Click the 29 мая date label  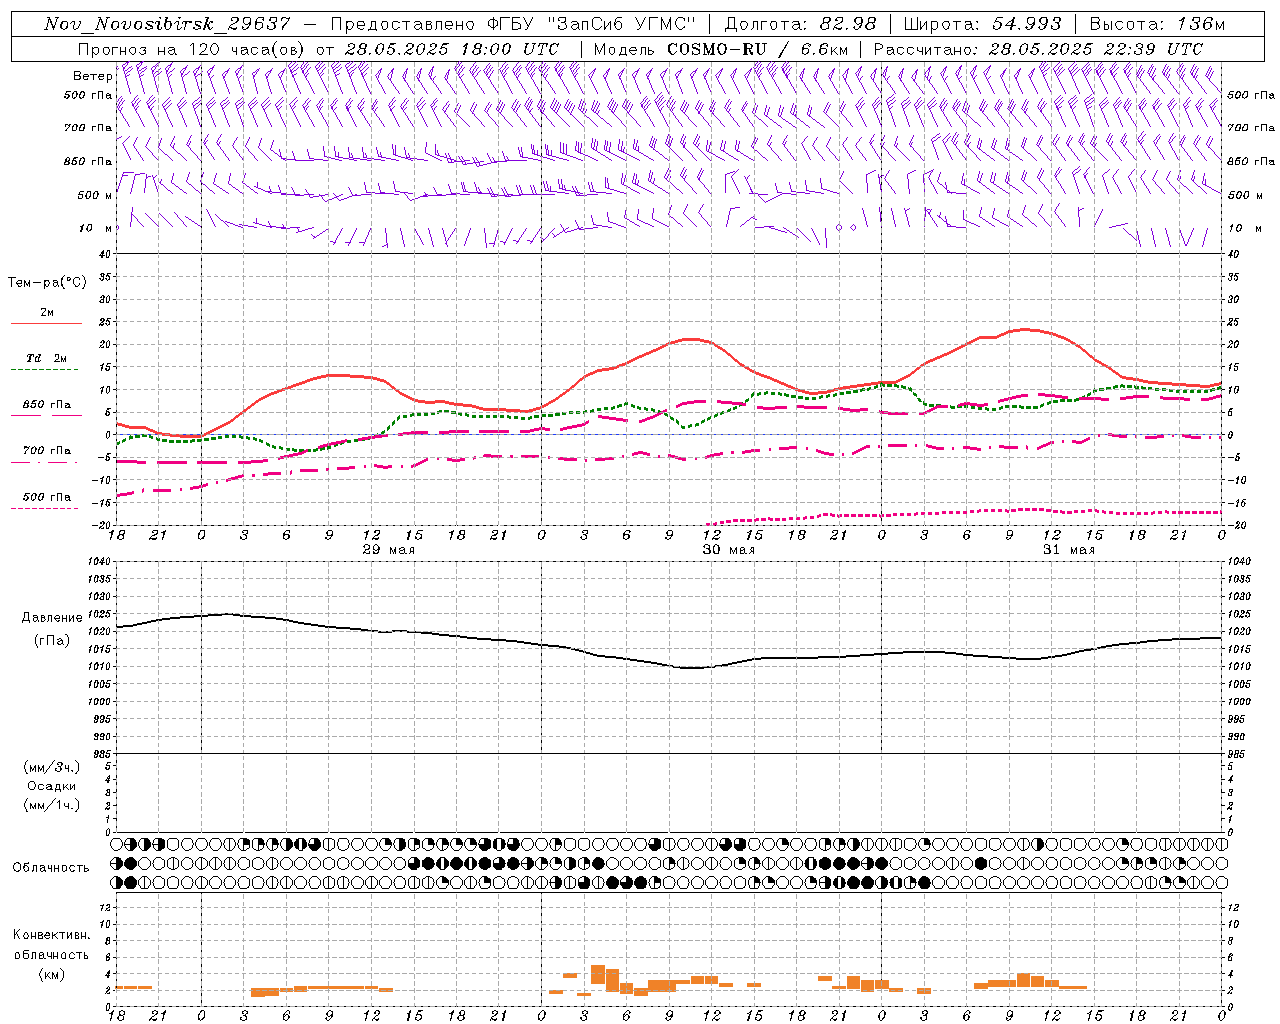[x=389, y=550]
